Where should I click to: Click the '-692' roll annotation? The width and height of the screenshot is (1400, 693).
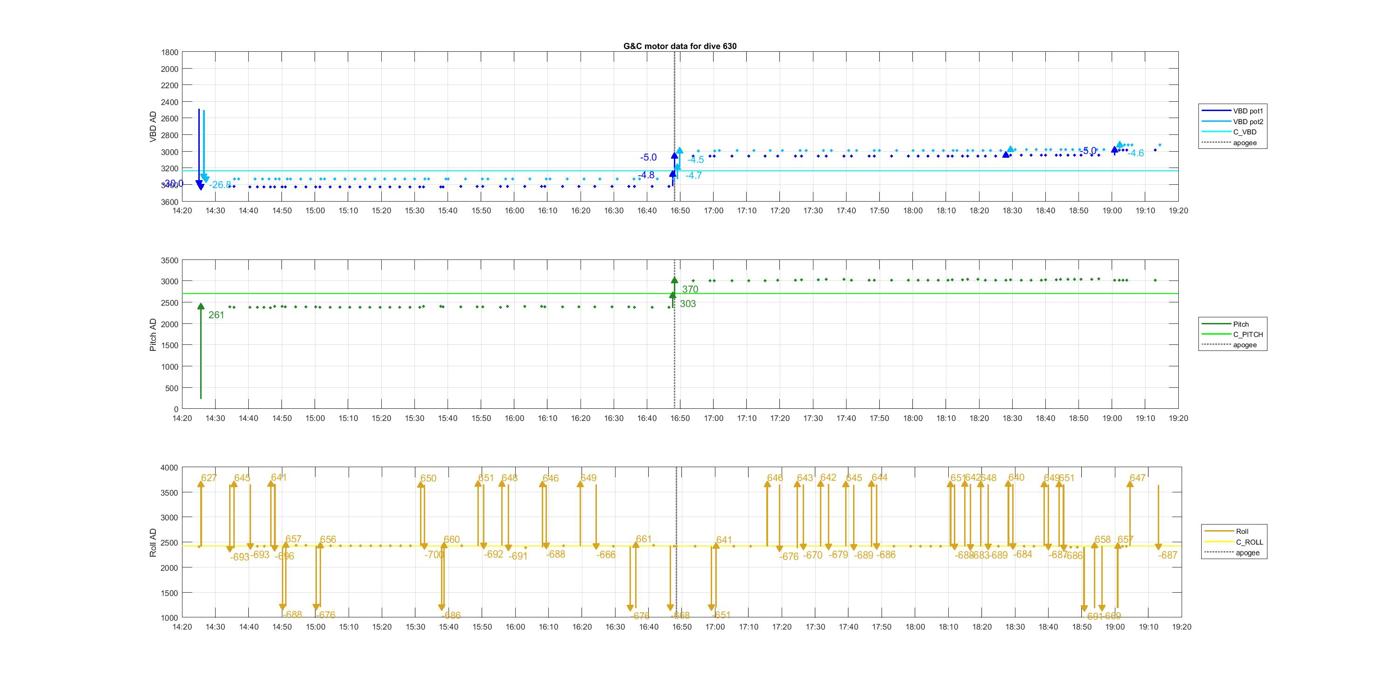(x=494, y=555)
